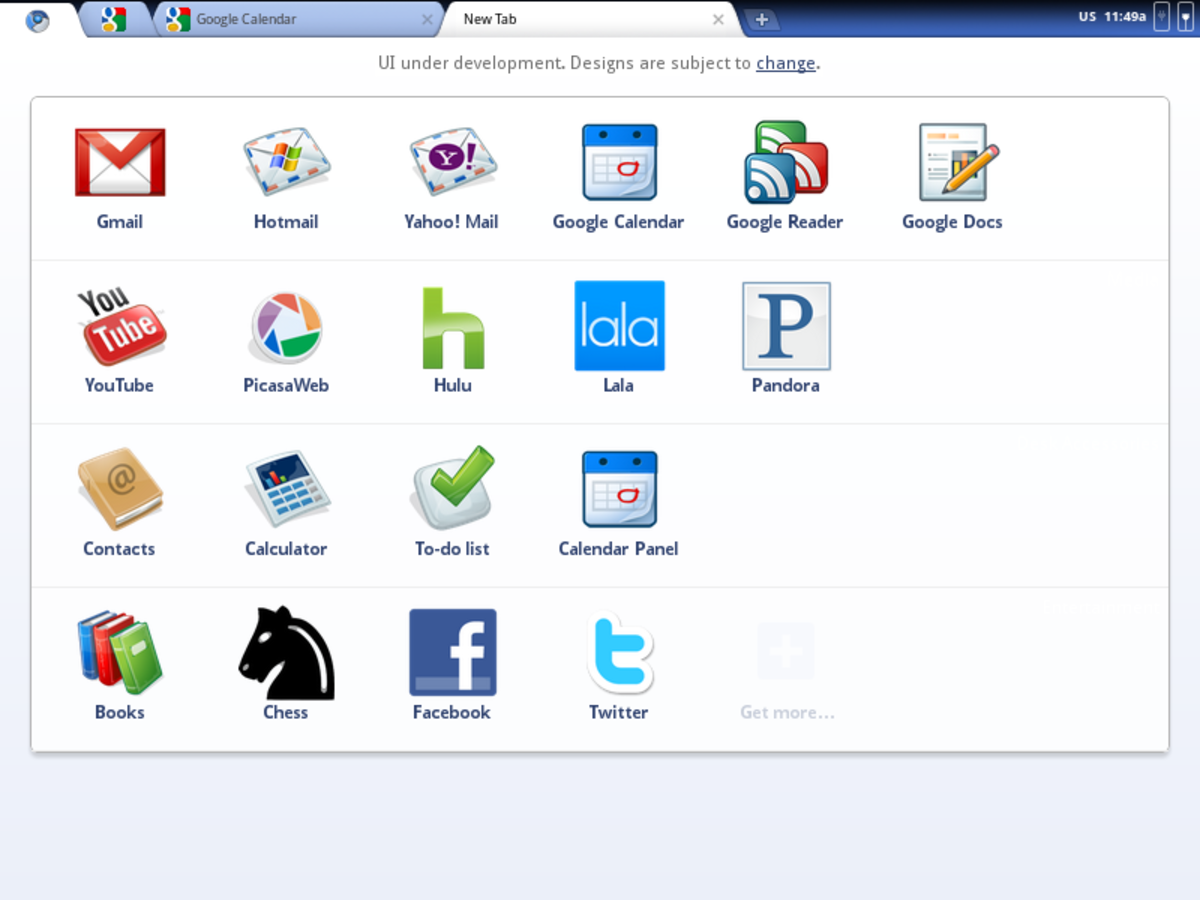Open the Yahoo! Mail envelope icon

click(453, 162)
